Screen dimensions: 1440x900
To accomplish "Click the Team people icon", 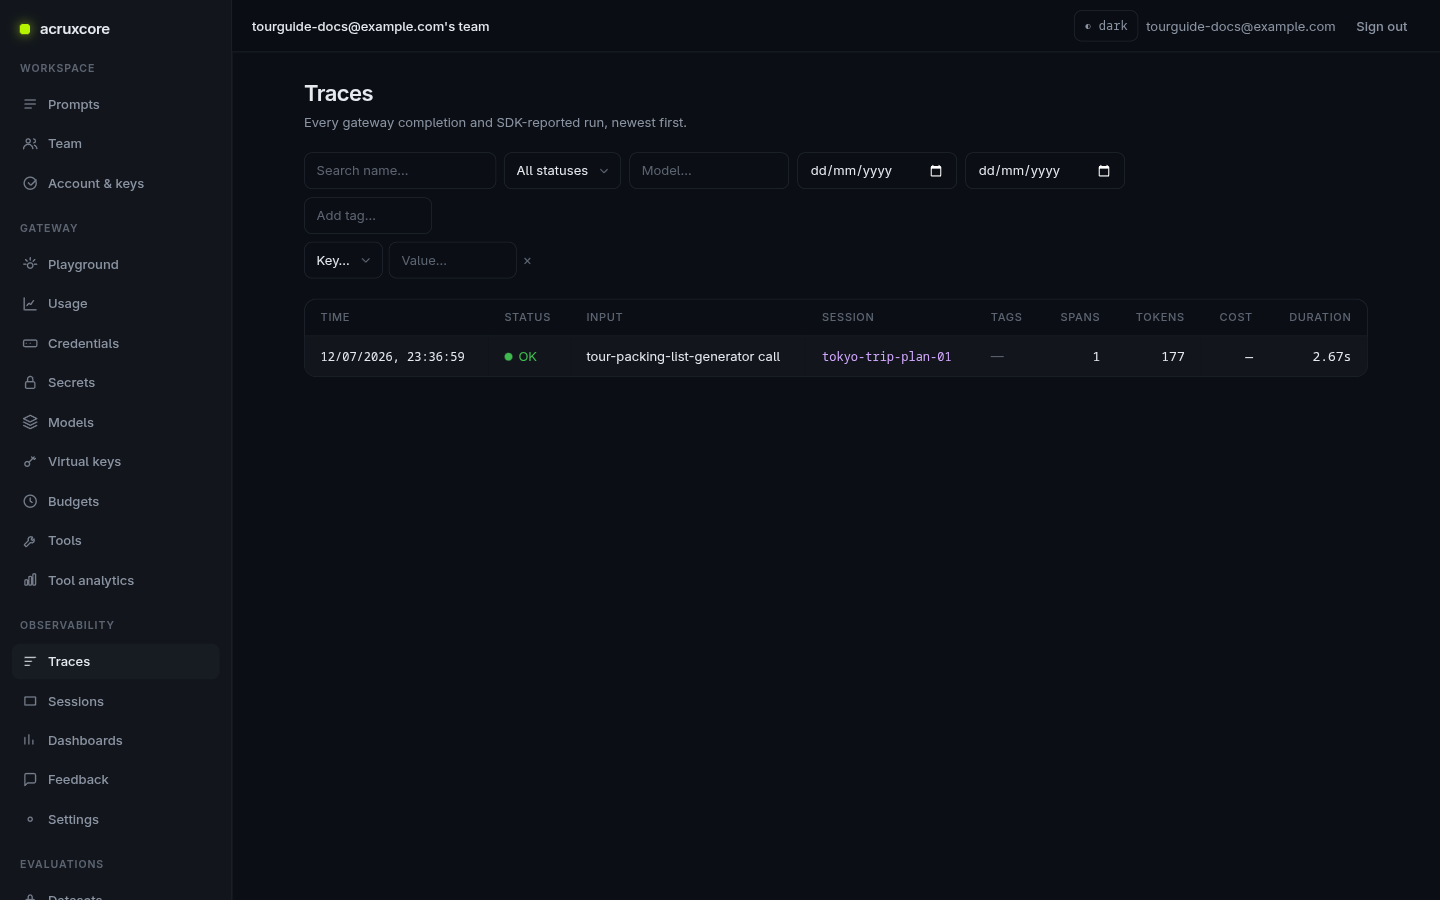I will pos(30,144).
